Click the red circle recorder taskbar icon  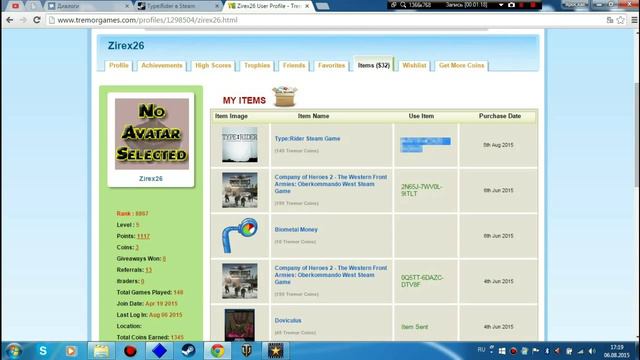pos(130,351)
